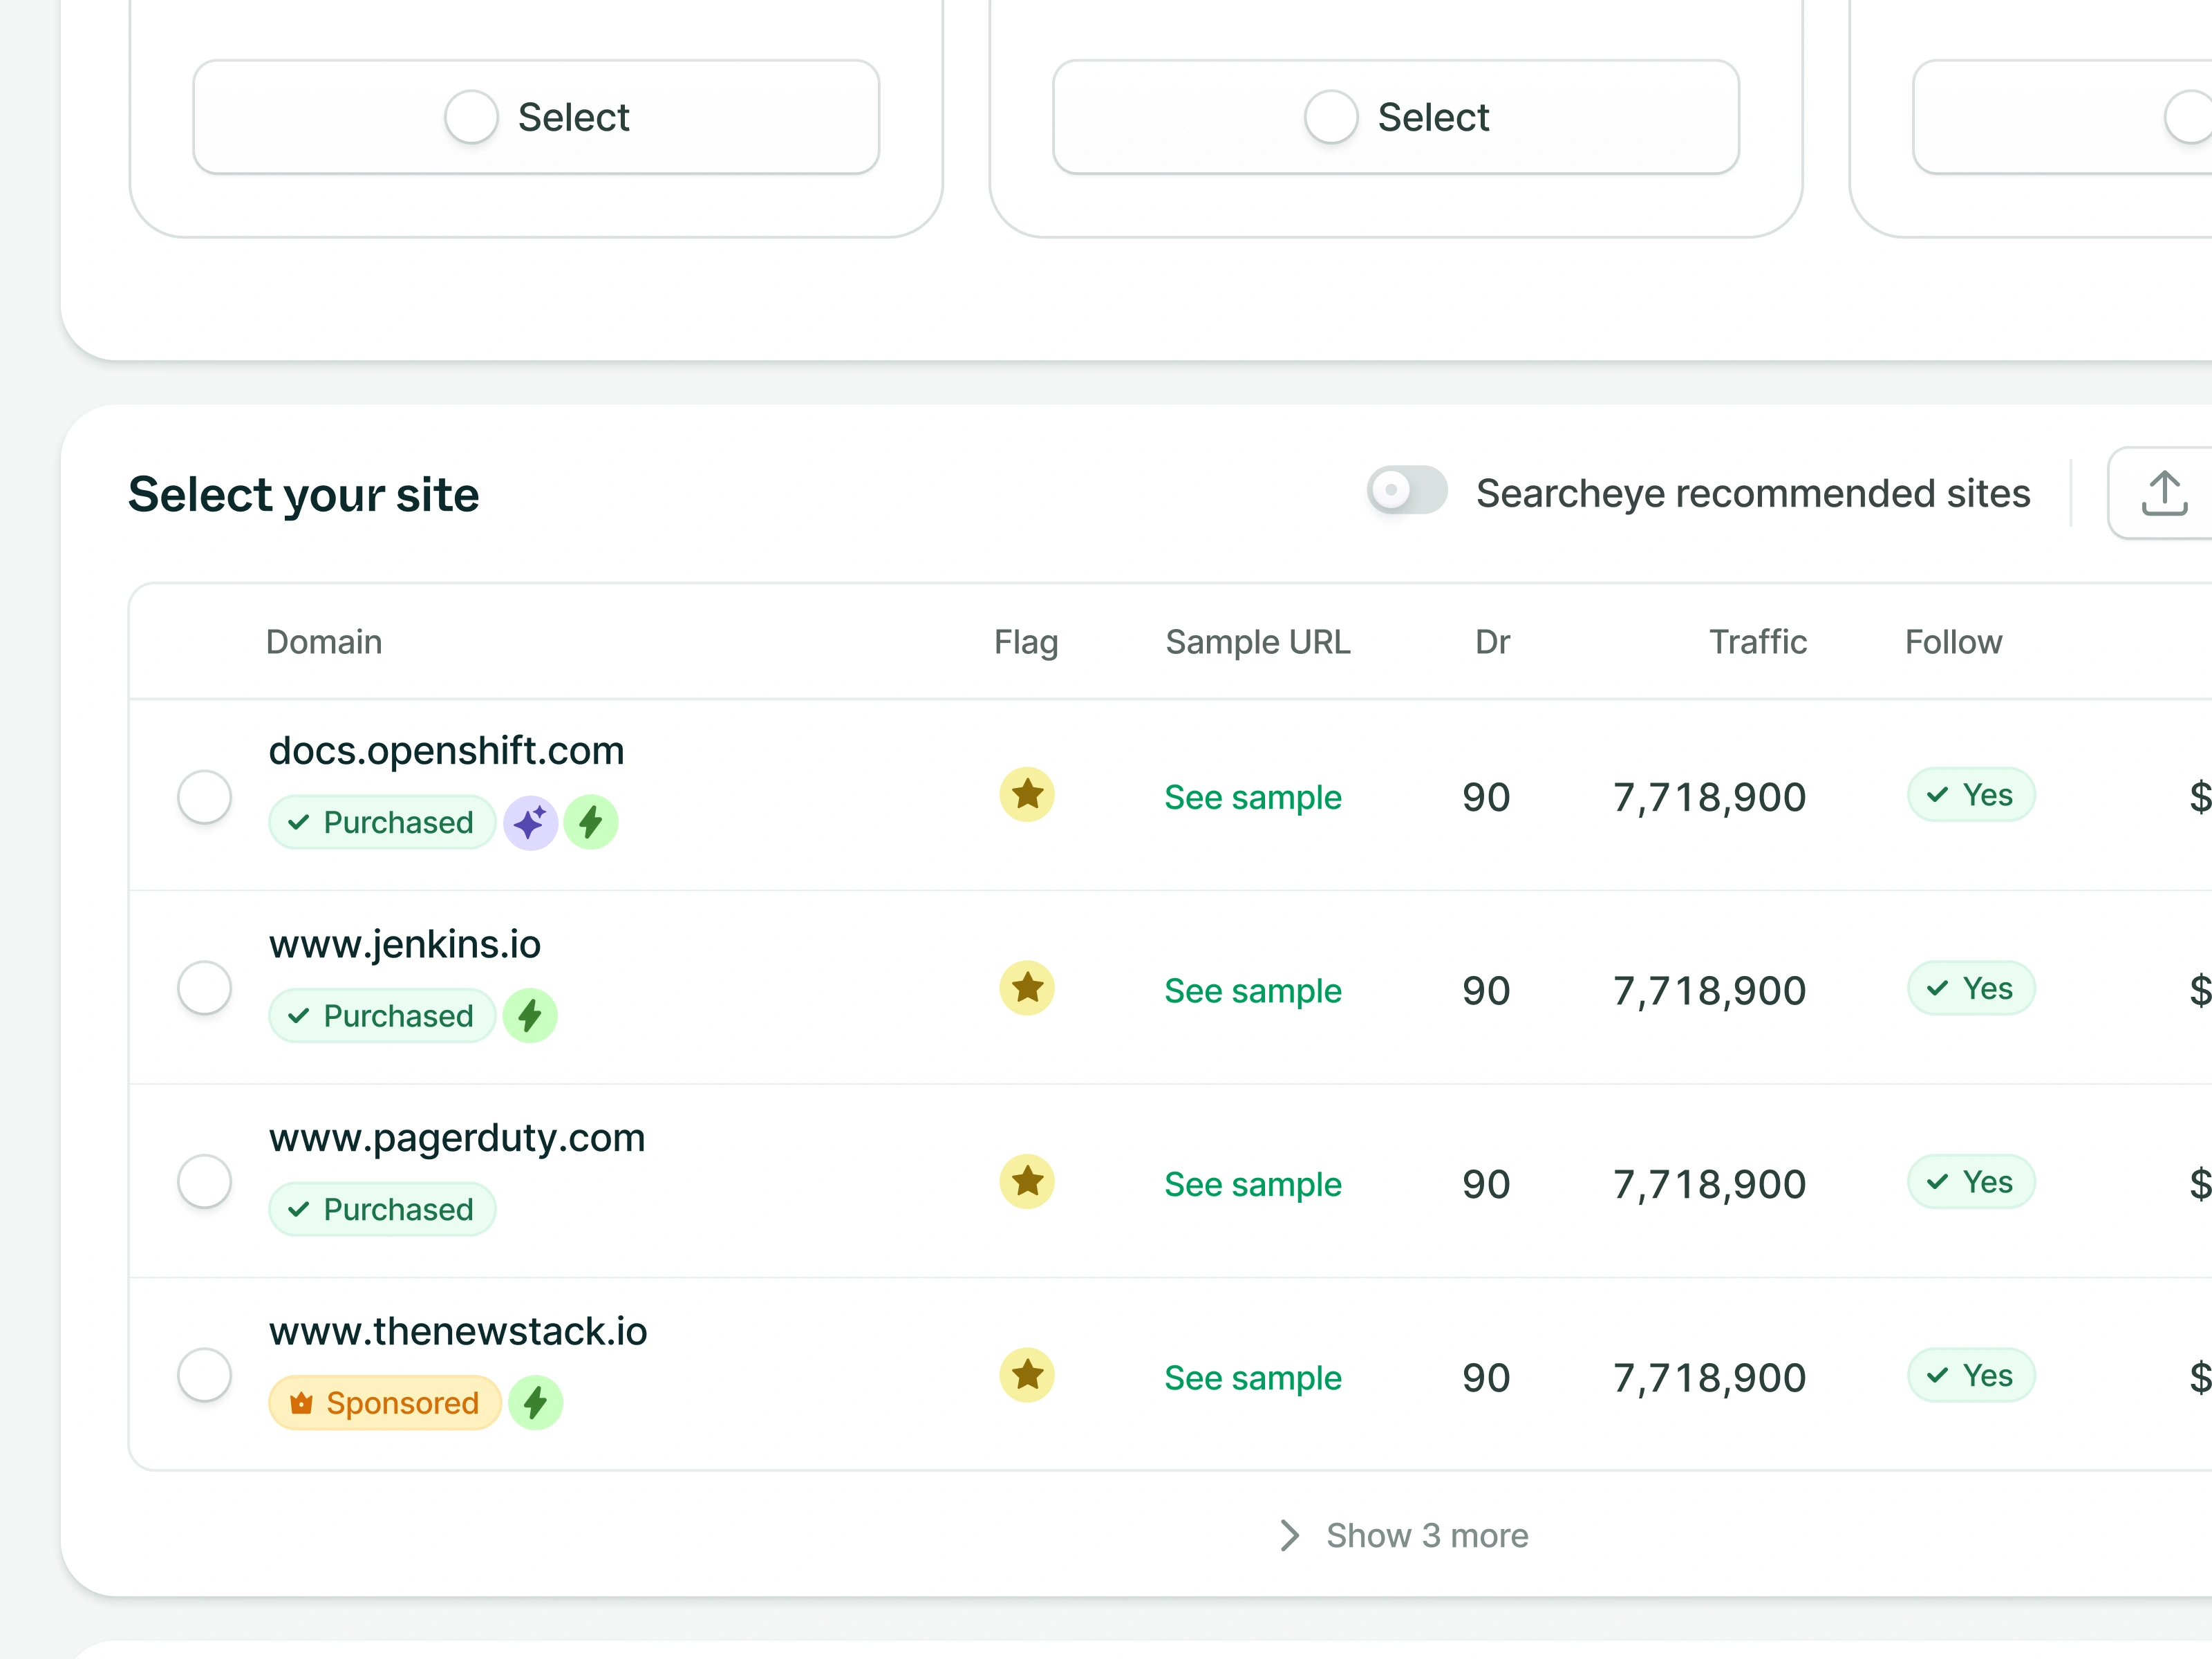Screen dimensions: 2212x1659
Task: Click purple sparkle badge under docs.openshift.com
Action: click(530, 823)
